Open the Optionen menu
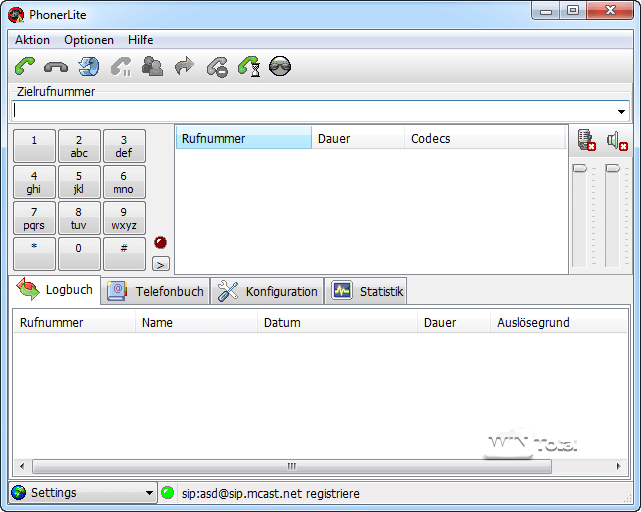 tap(89, 40)
